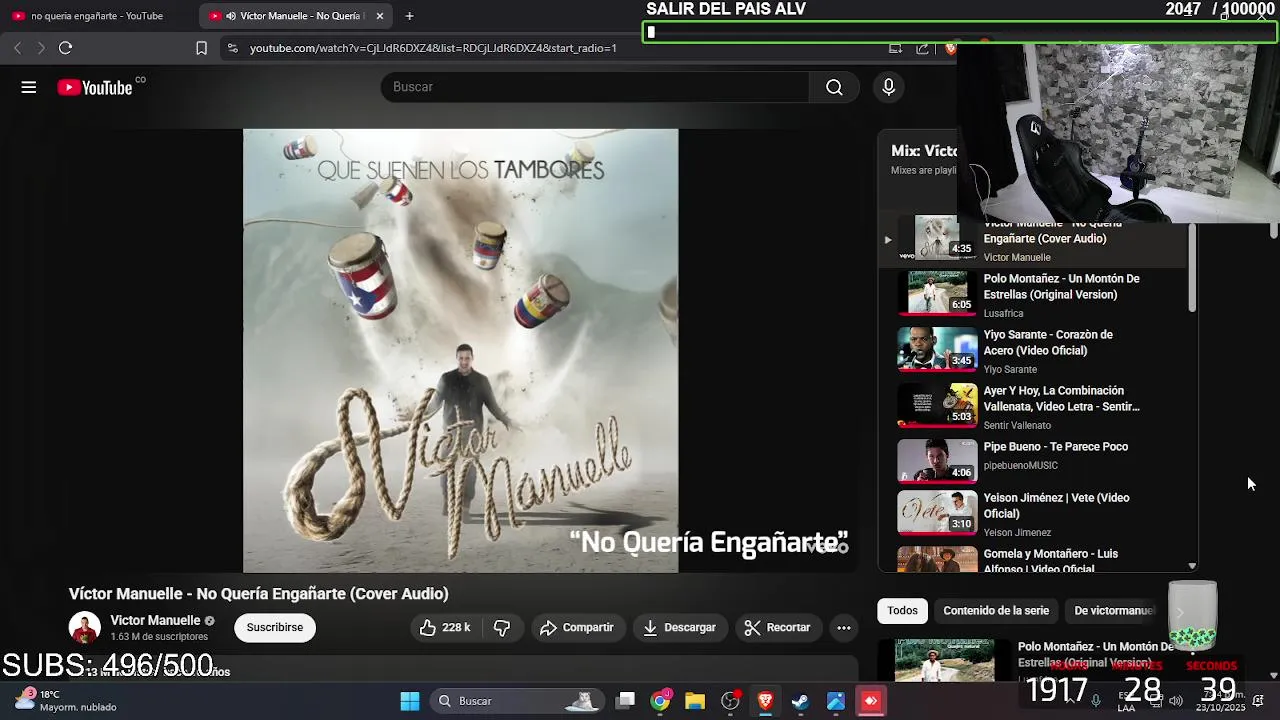The height and width of the screenshot is (720, 1280).
Task: Reload the page in the browser
Action: click(x=66, y=48)
